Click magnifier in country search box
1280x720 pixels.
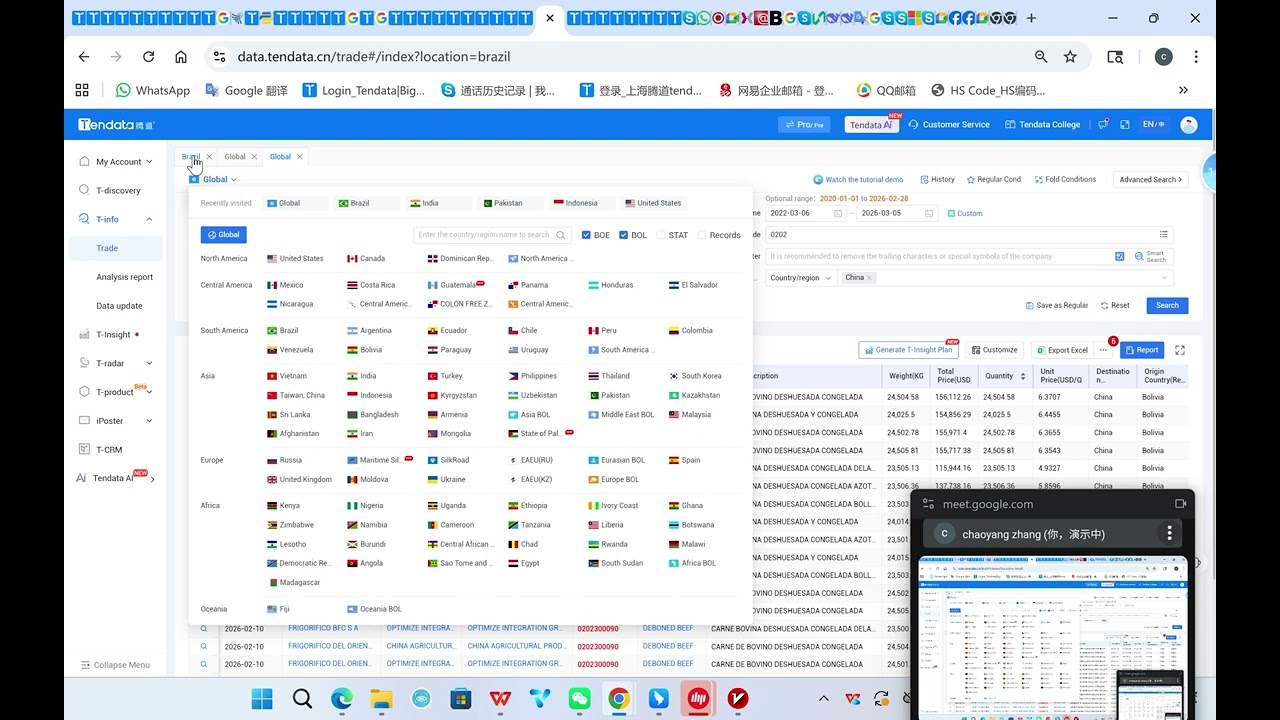pos(561,235)
